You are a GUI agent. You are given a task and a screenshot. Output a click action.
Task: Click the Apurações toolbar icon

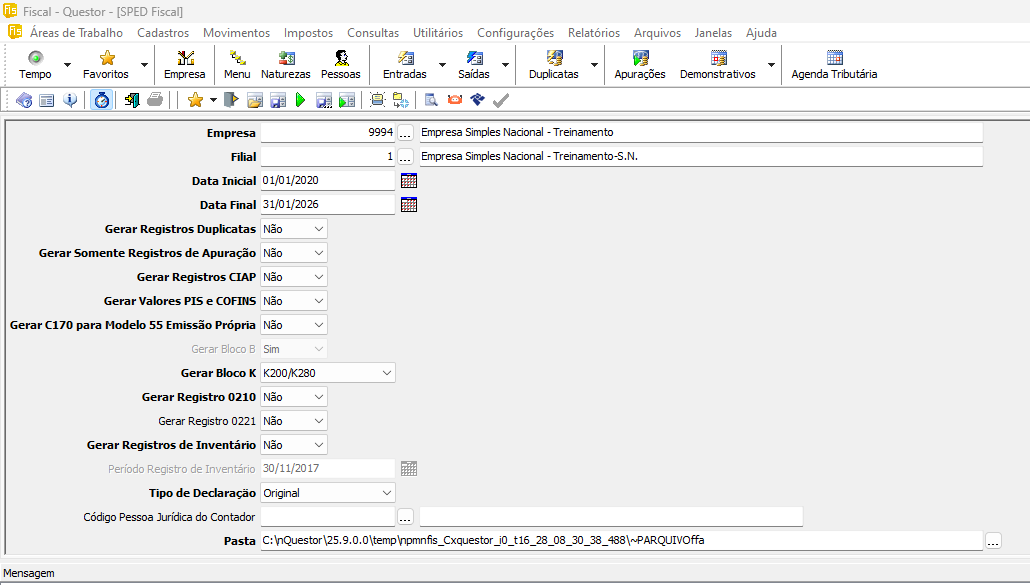click(640, 64)
